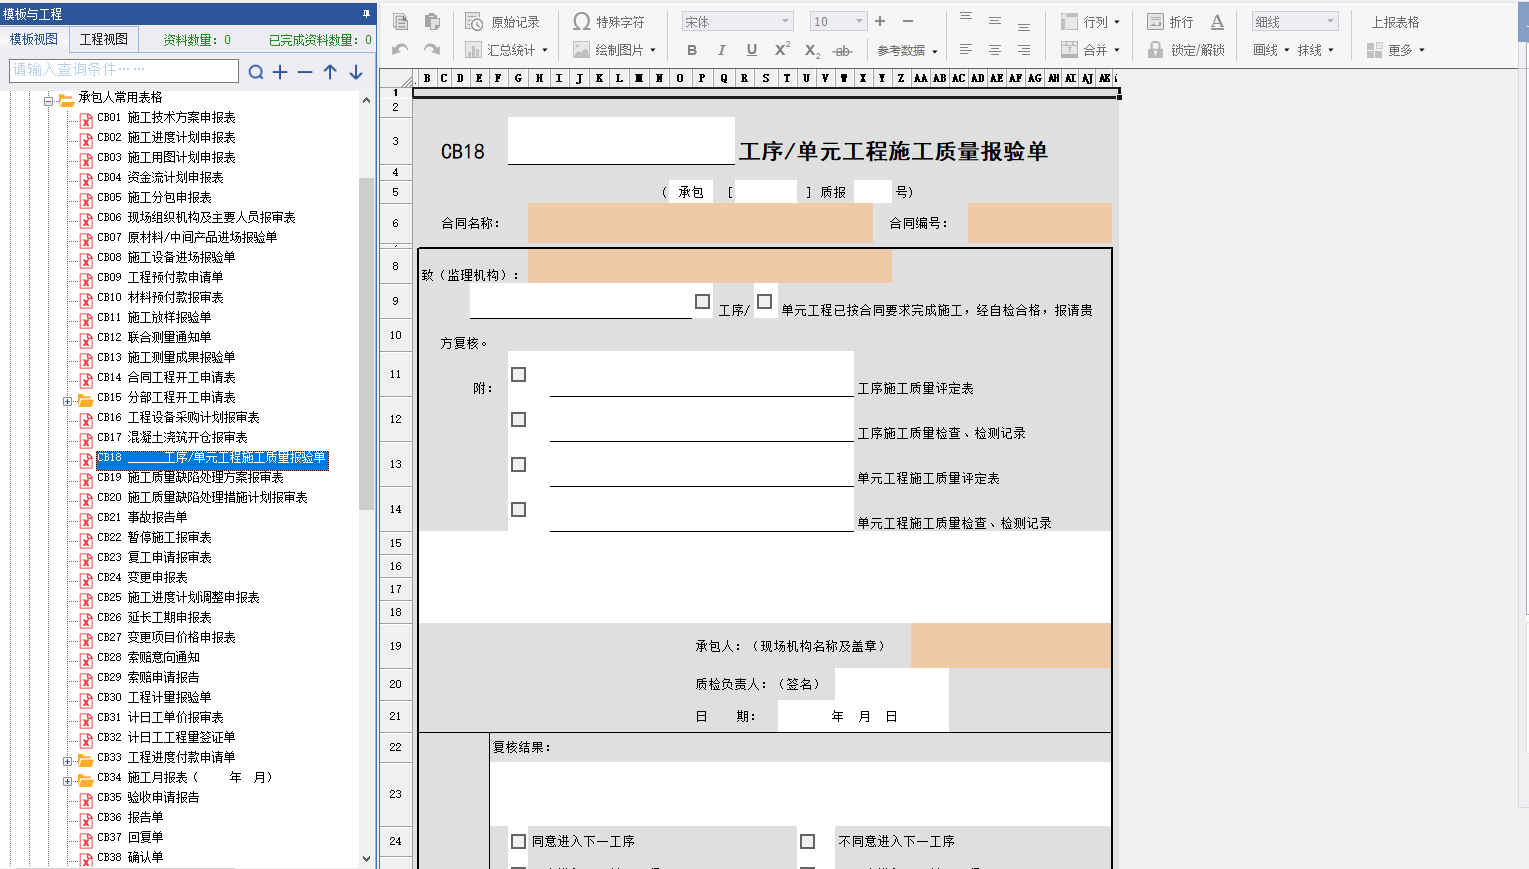The width and height of the screenshot is (1529, 869).
Task: Click 锁定/解锁 lock button
Action: (1186, 50)
